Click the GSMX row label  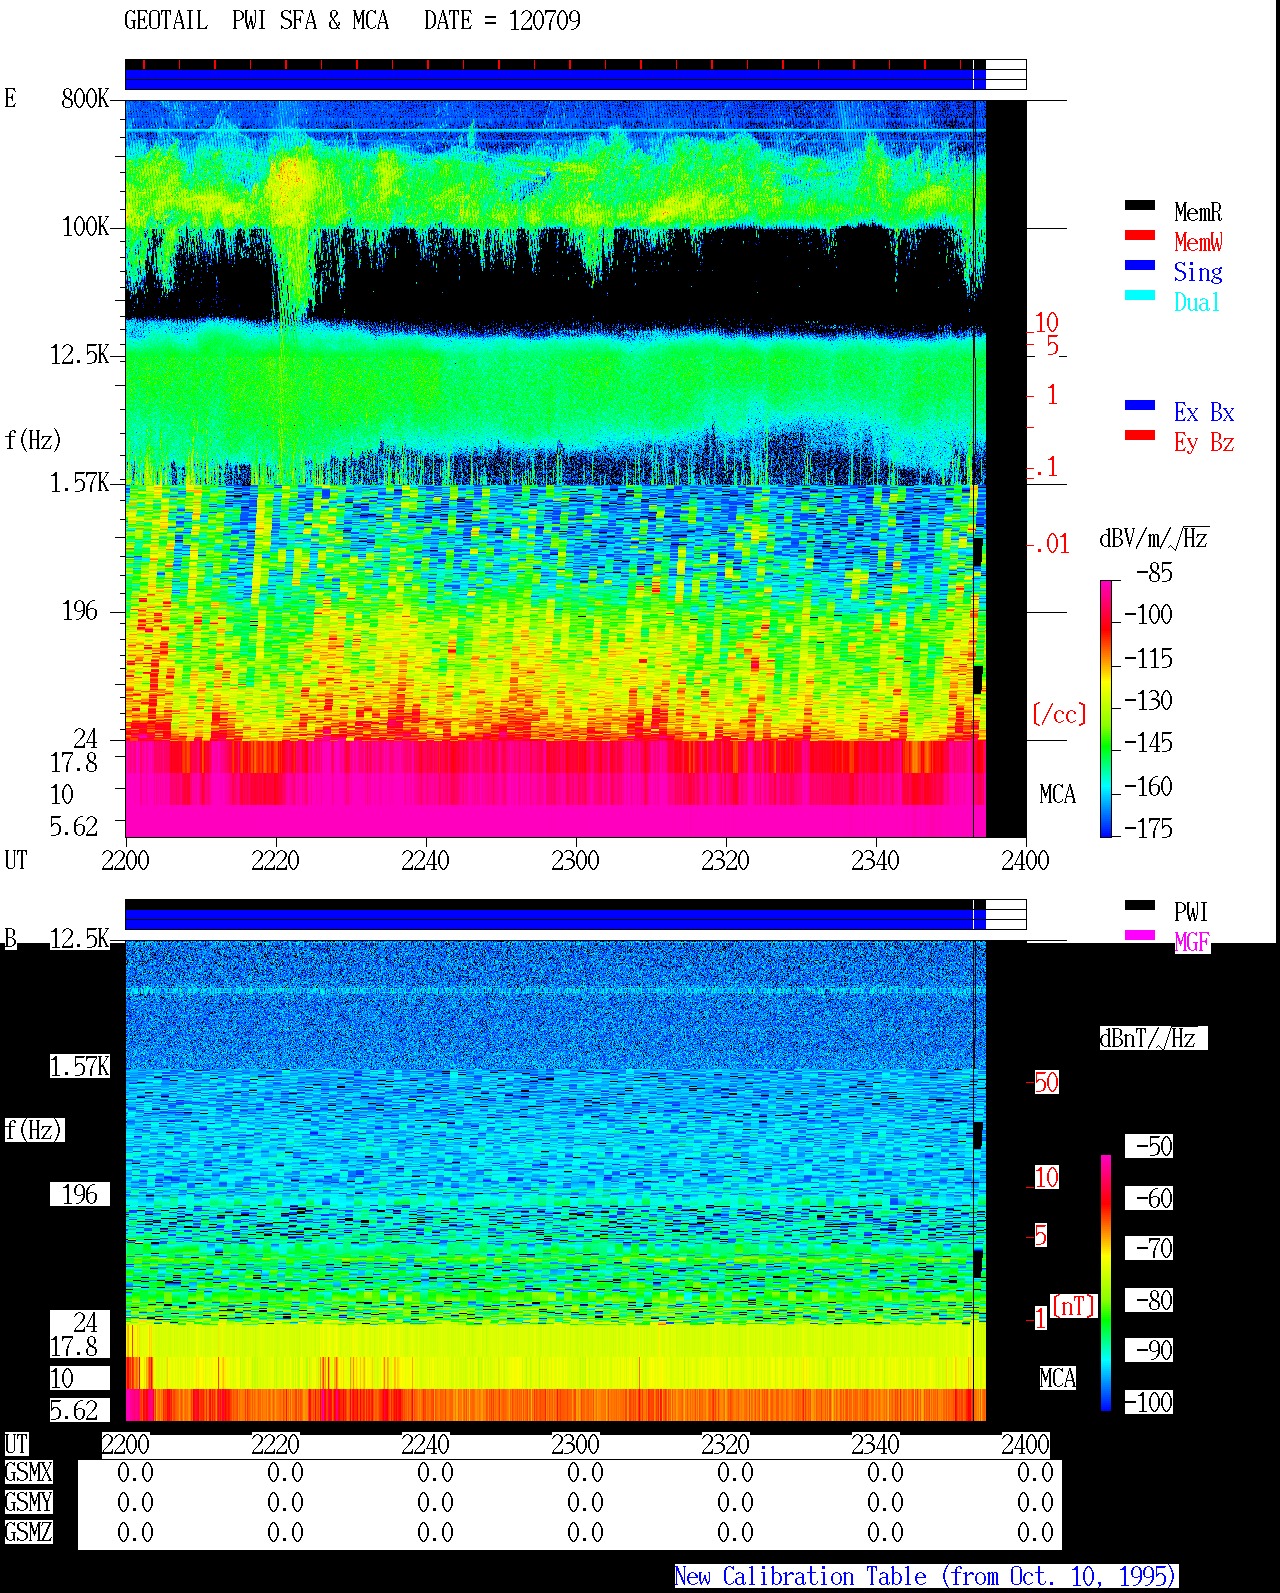(x=28, y=1473)
